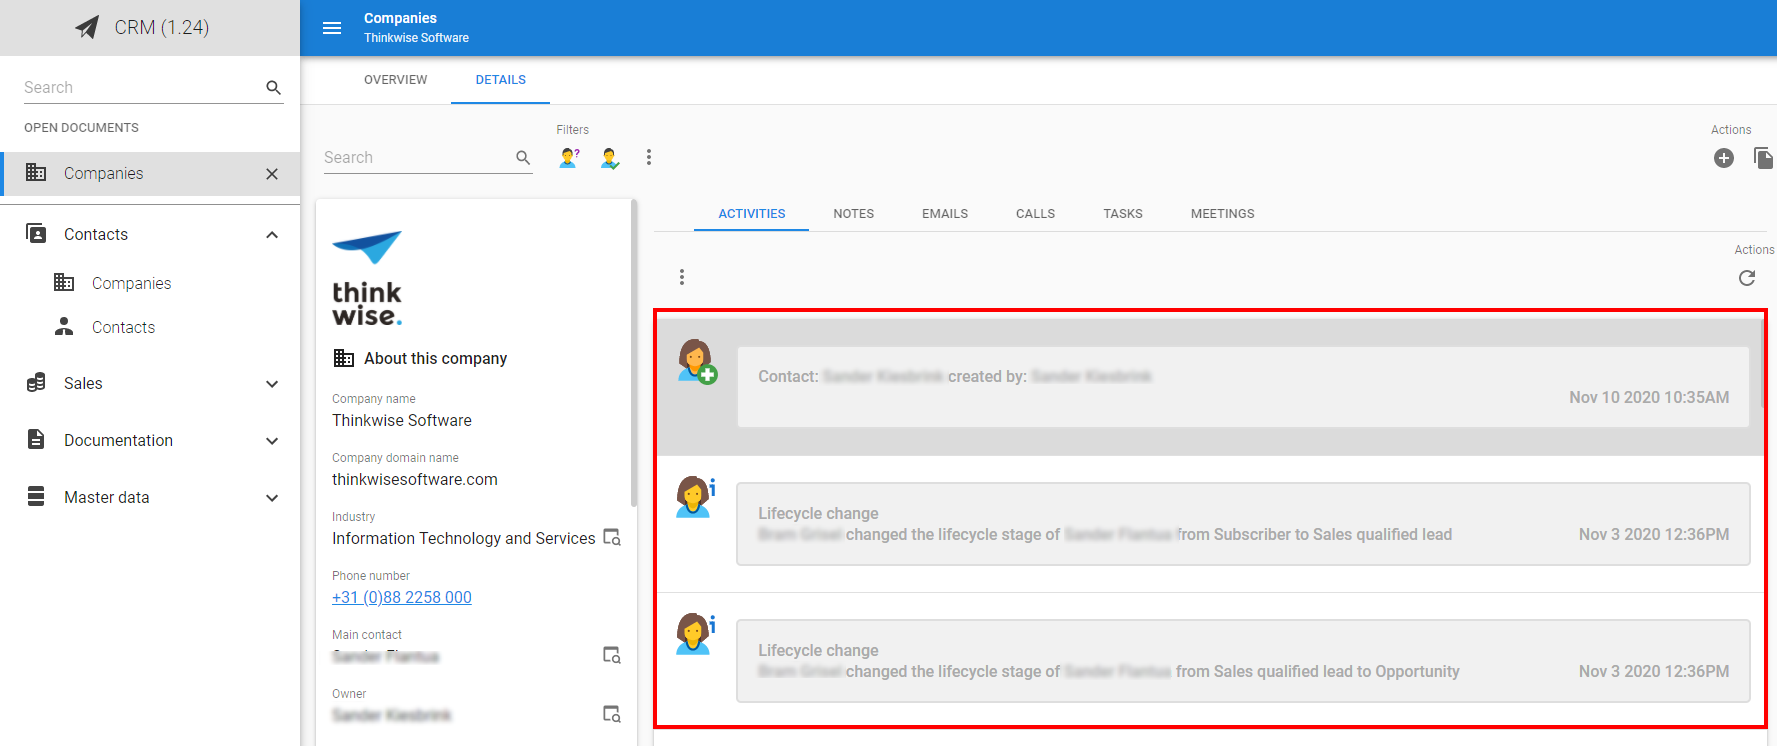The image size is (1777, 746).
Task: Refresh the activities list
Action: click(1747, 278)
